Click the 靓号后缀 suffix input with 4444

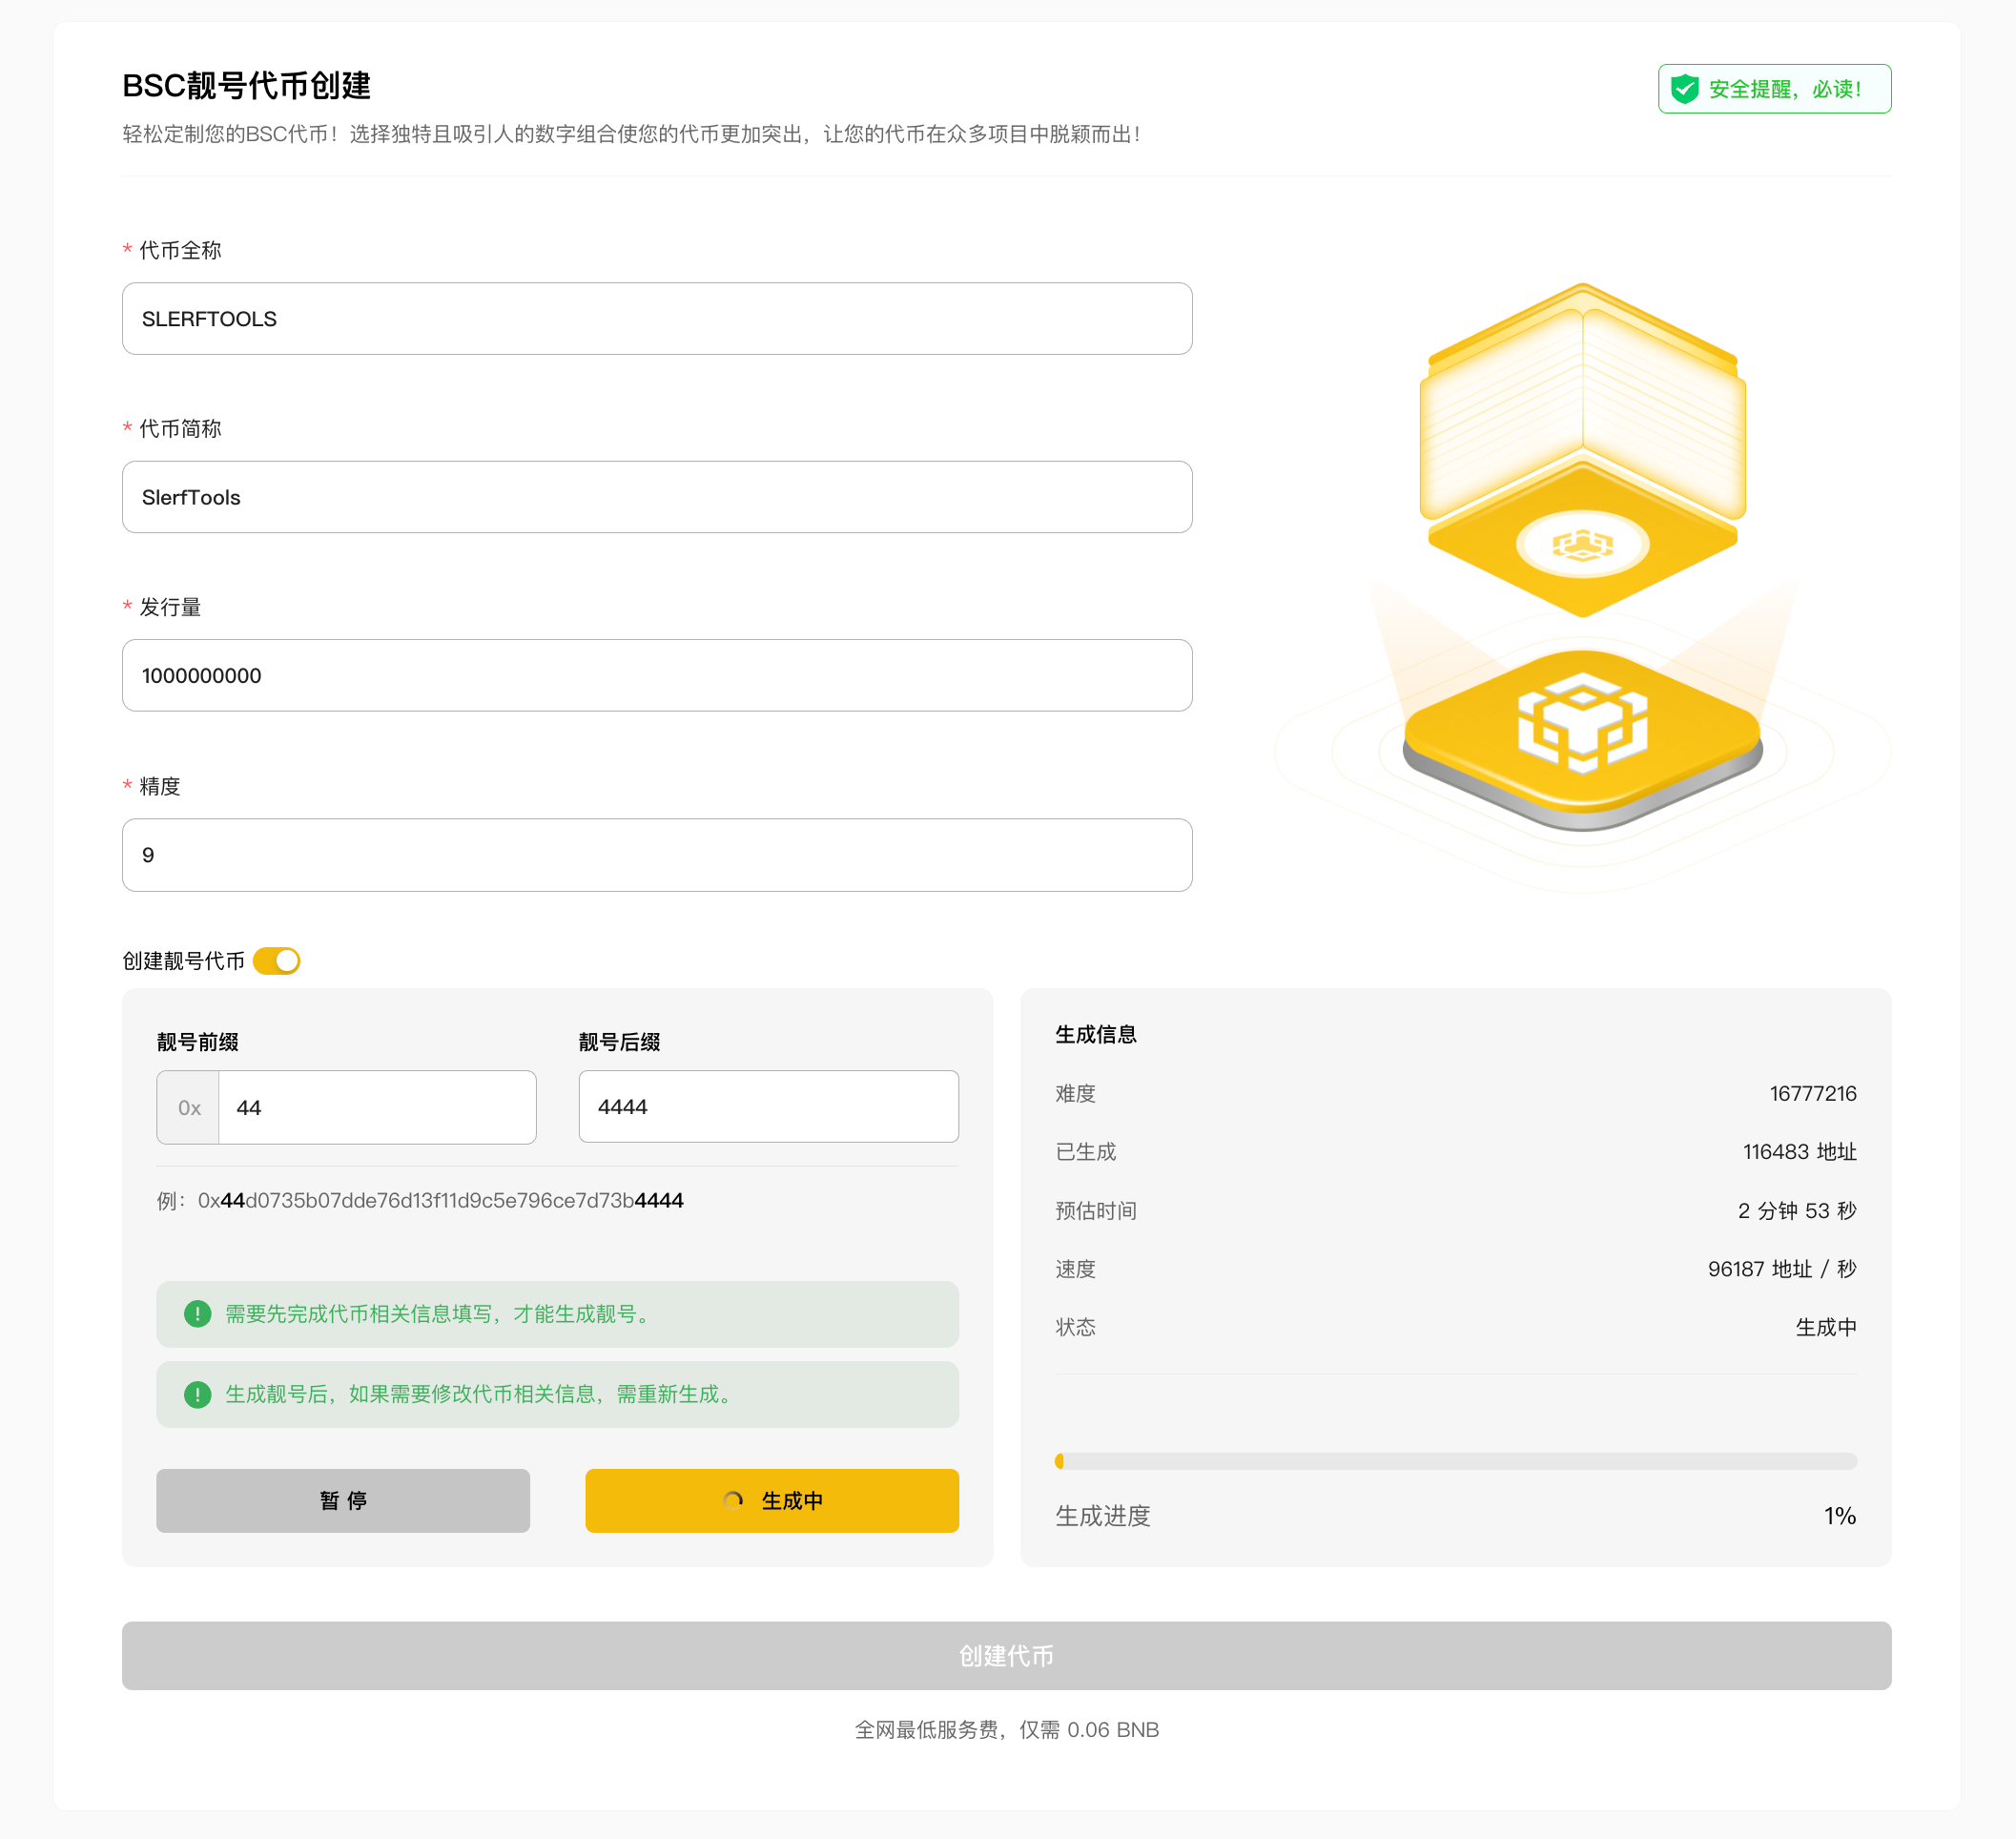coord(768,1107)
